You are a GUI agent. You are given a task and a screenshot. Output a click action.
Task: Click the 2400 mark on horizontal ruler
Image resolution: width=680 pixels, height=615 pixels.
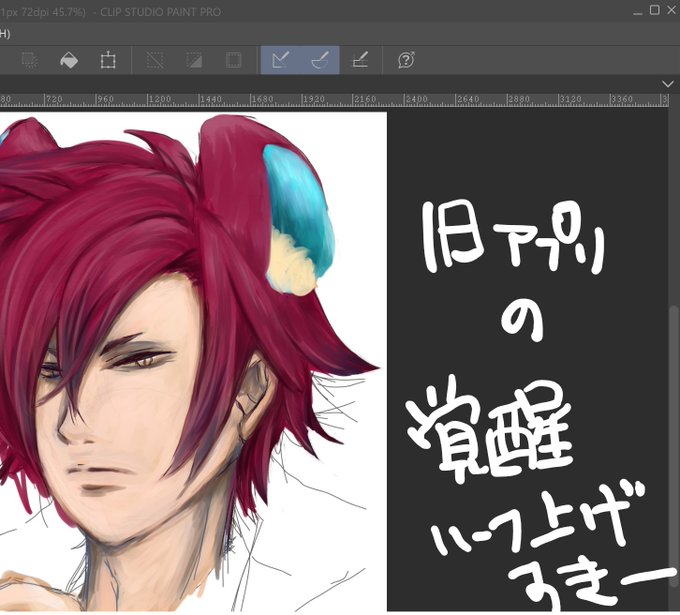416,99
